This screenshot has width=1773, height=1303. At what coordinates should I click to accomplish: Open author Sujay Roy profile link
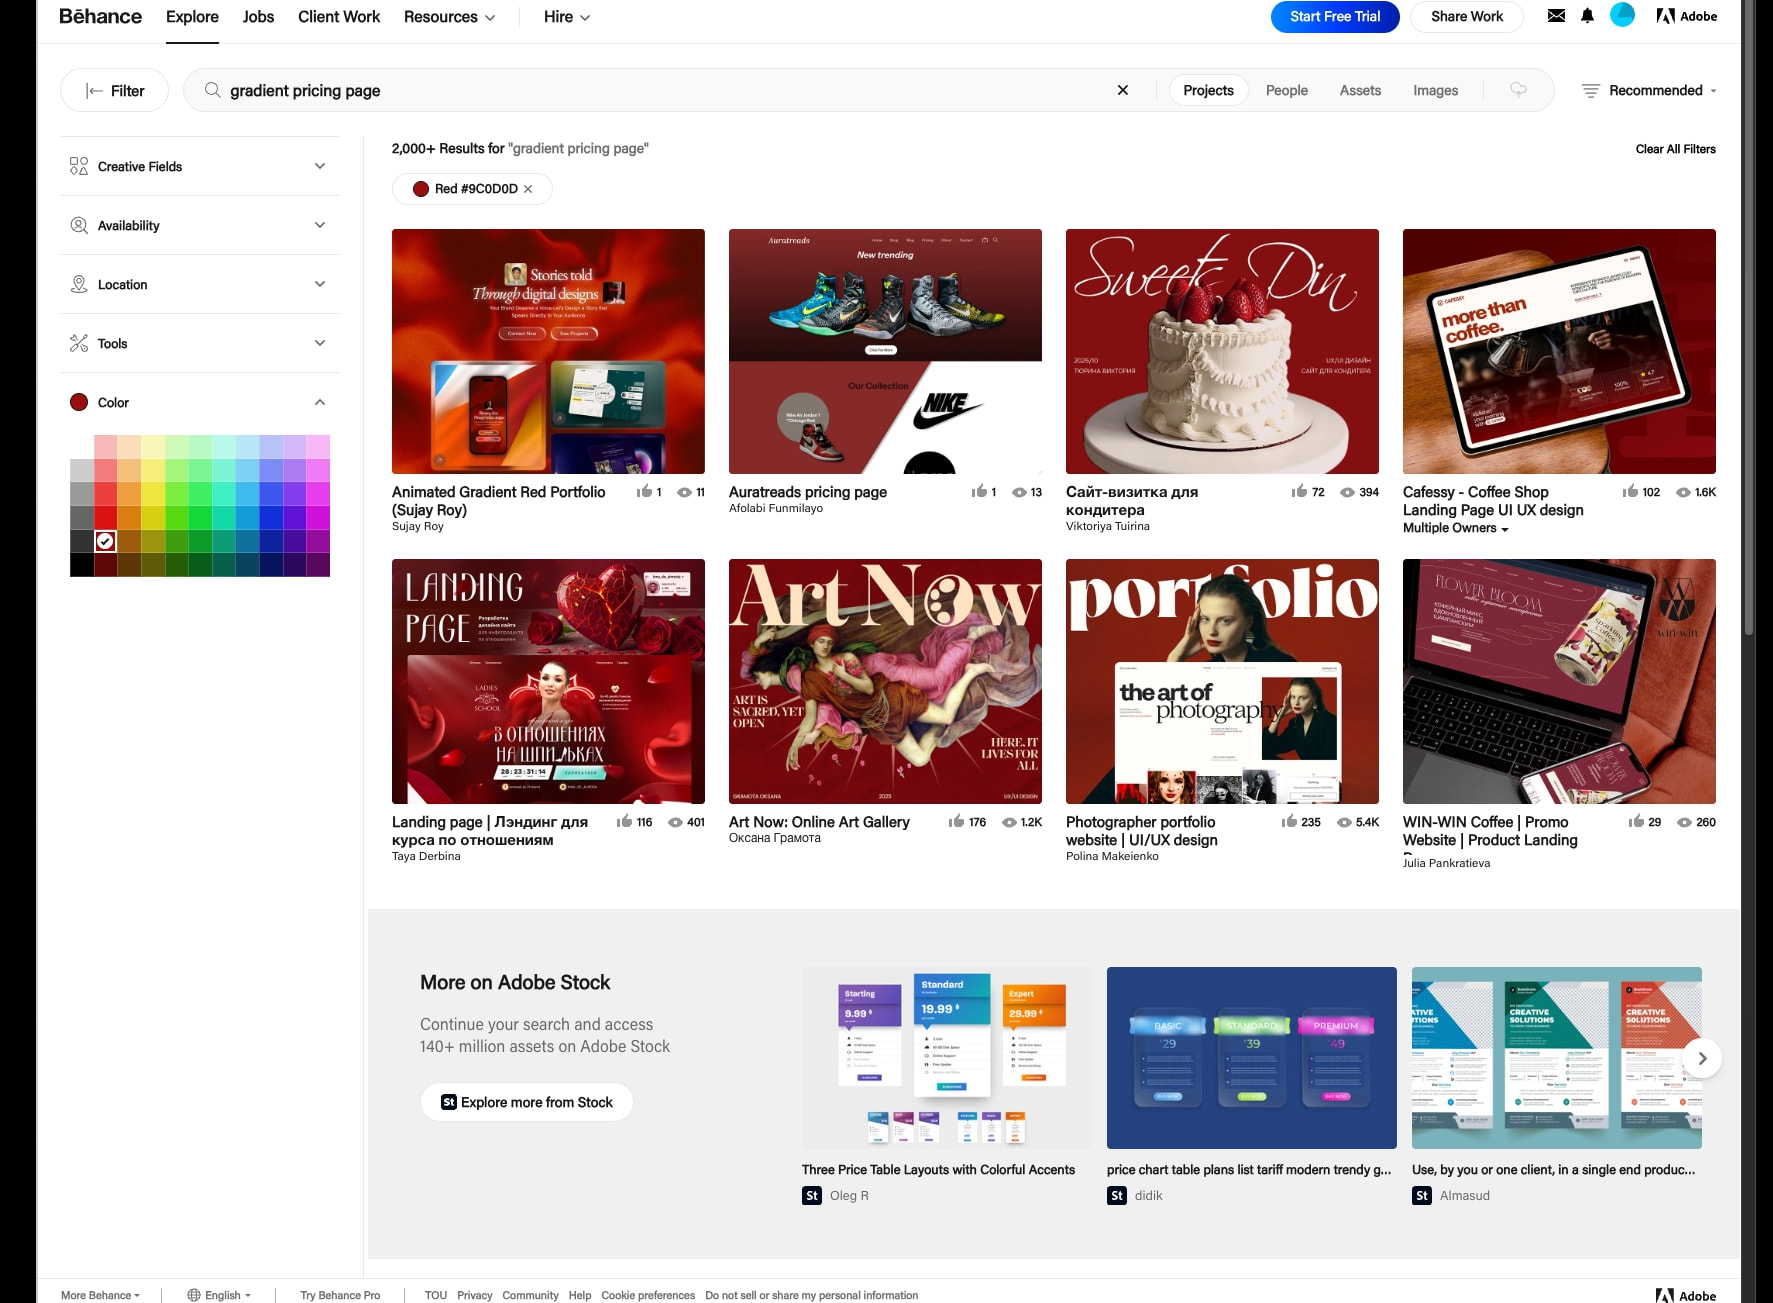coord(417,526)
